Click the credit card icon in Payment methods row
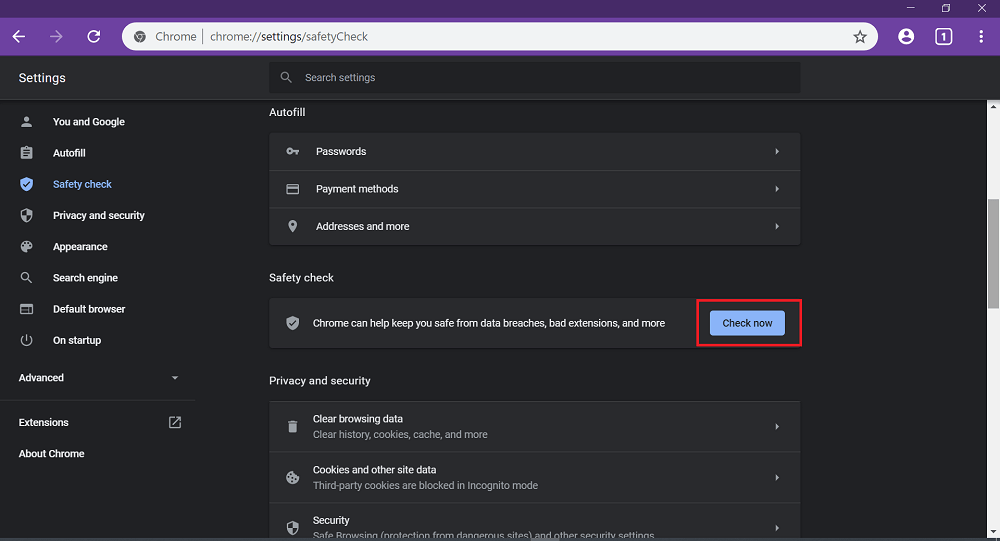 (x=293, y=189)
